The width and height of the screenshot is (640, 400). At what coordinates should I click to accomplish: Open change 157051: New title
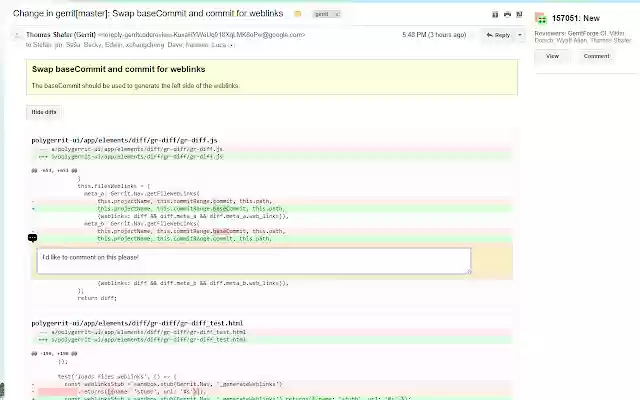[576, 18]
